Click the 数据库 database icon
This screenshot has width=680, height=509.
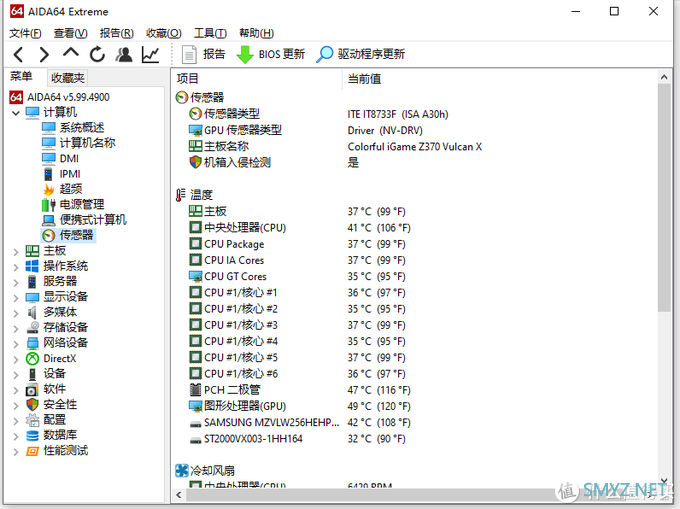pyautogui.click(x=33, y=435)
